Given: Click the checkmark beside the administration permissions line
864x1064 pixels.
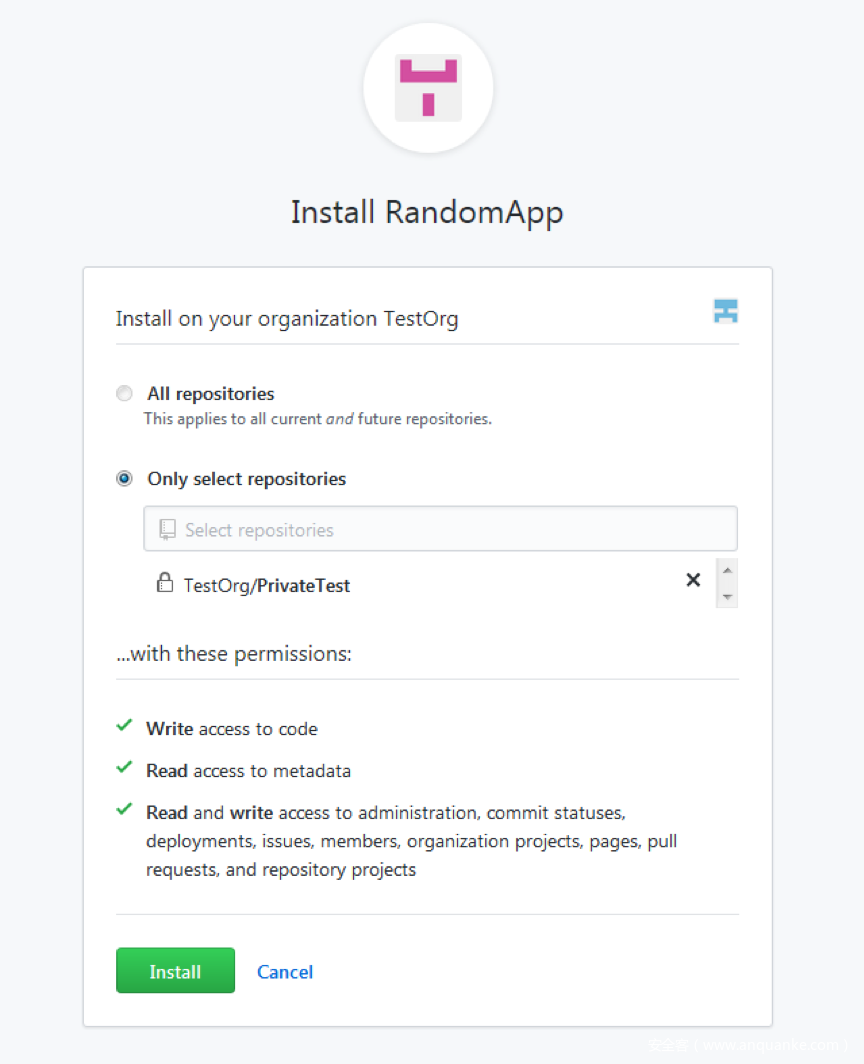Looking at the screenshot, I should 125,809.
